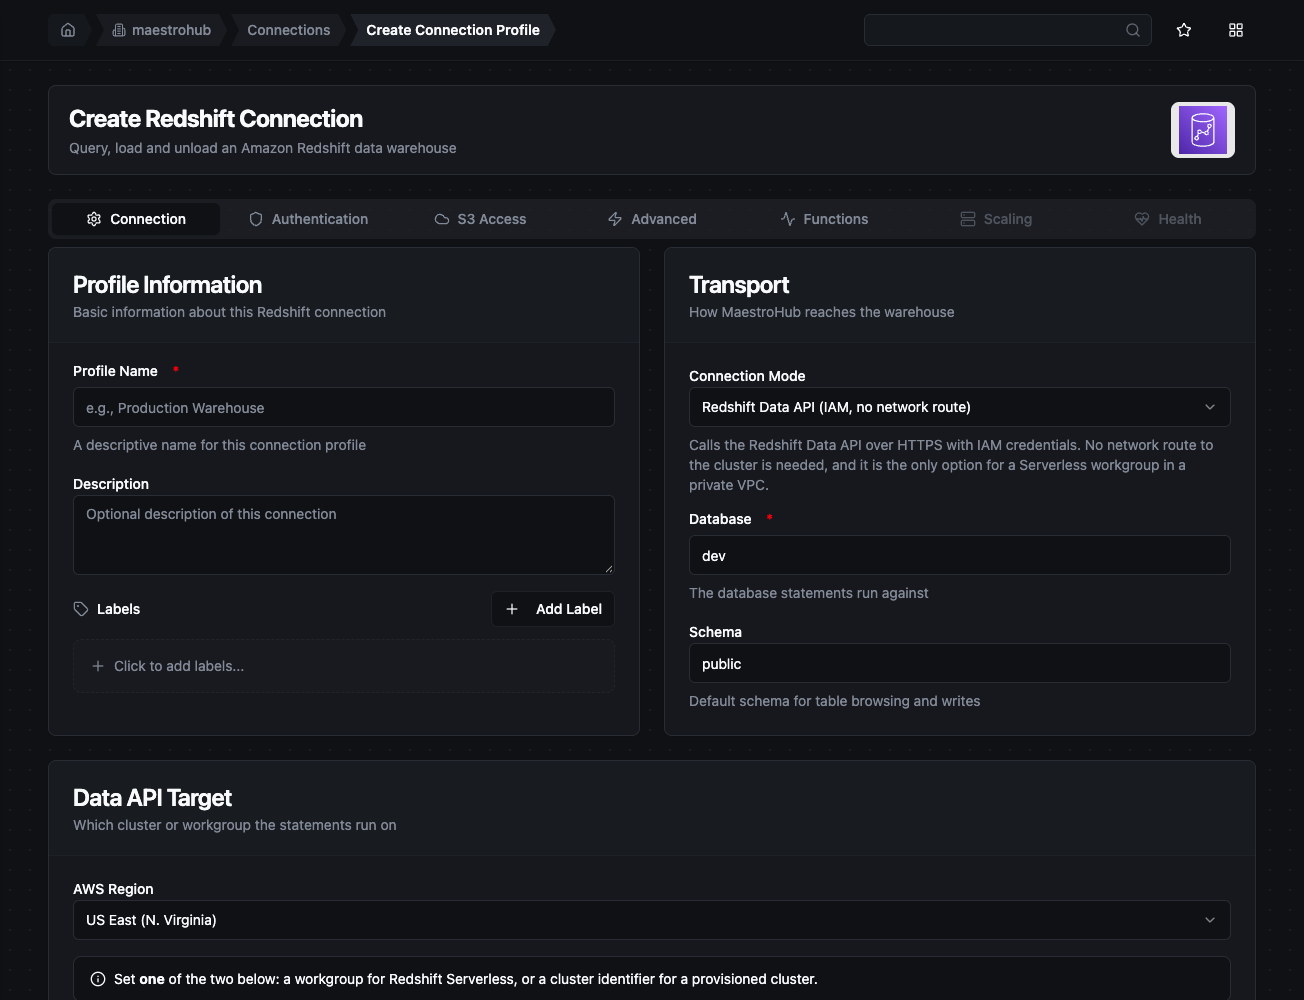Go to the Connections breadcrumb
The image size is (1304, 1000).
click(x=289, y=30)
